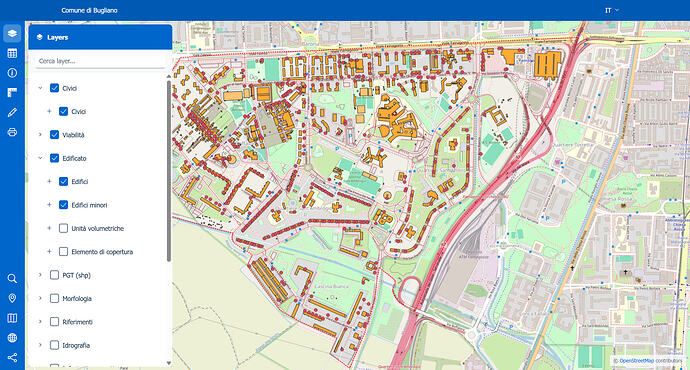Viewport: 690px width, 370px height.
Task: Expand the Civici sublayer plus
Action: point(49,111)
